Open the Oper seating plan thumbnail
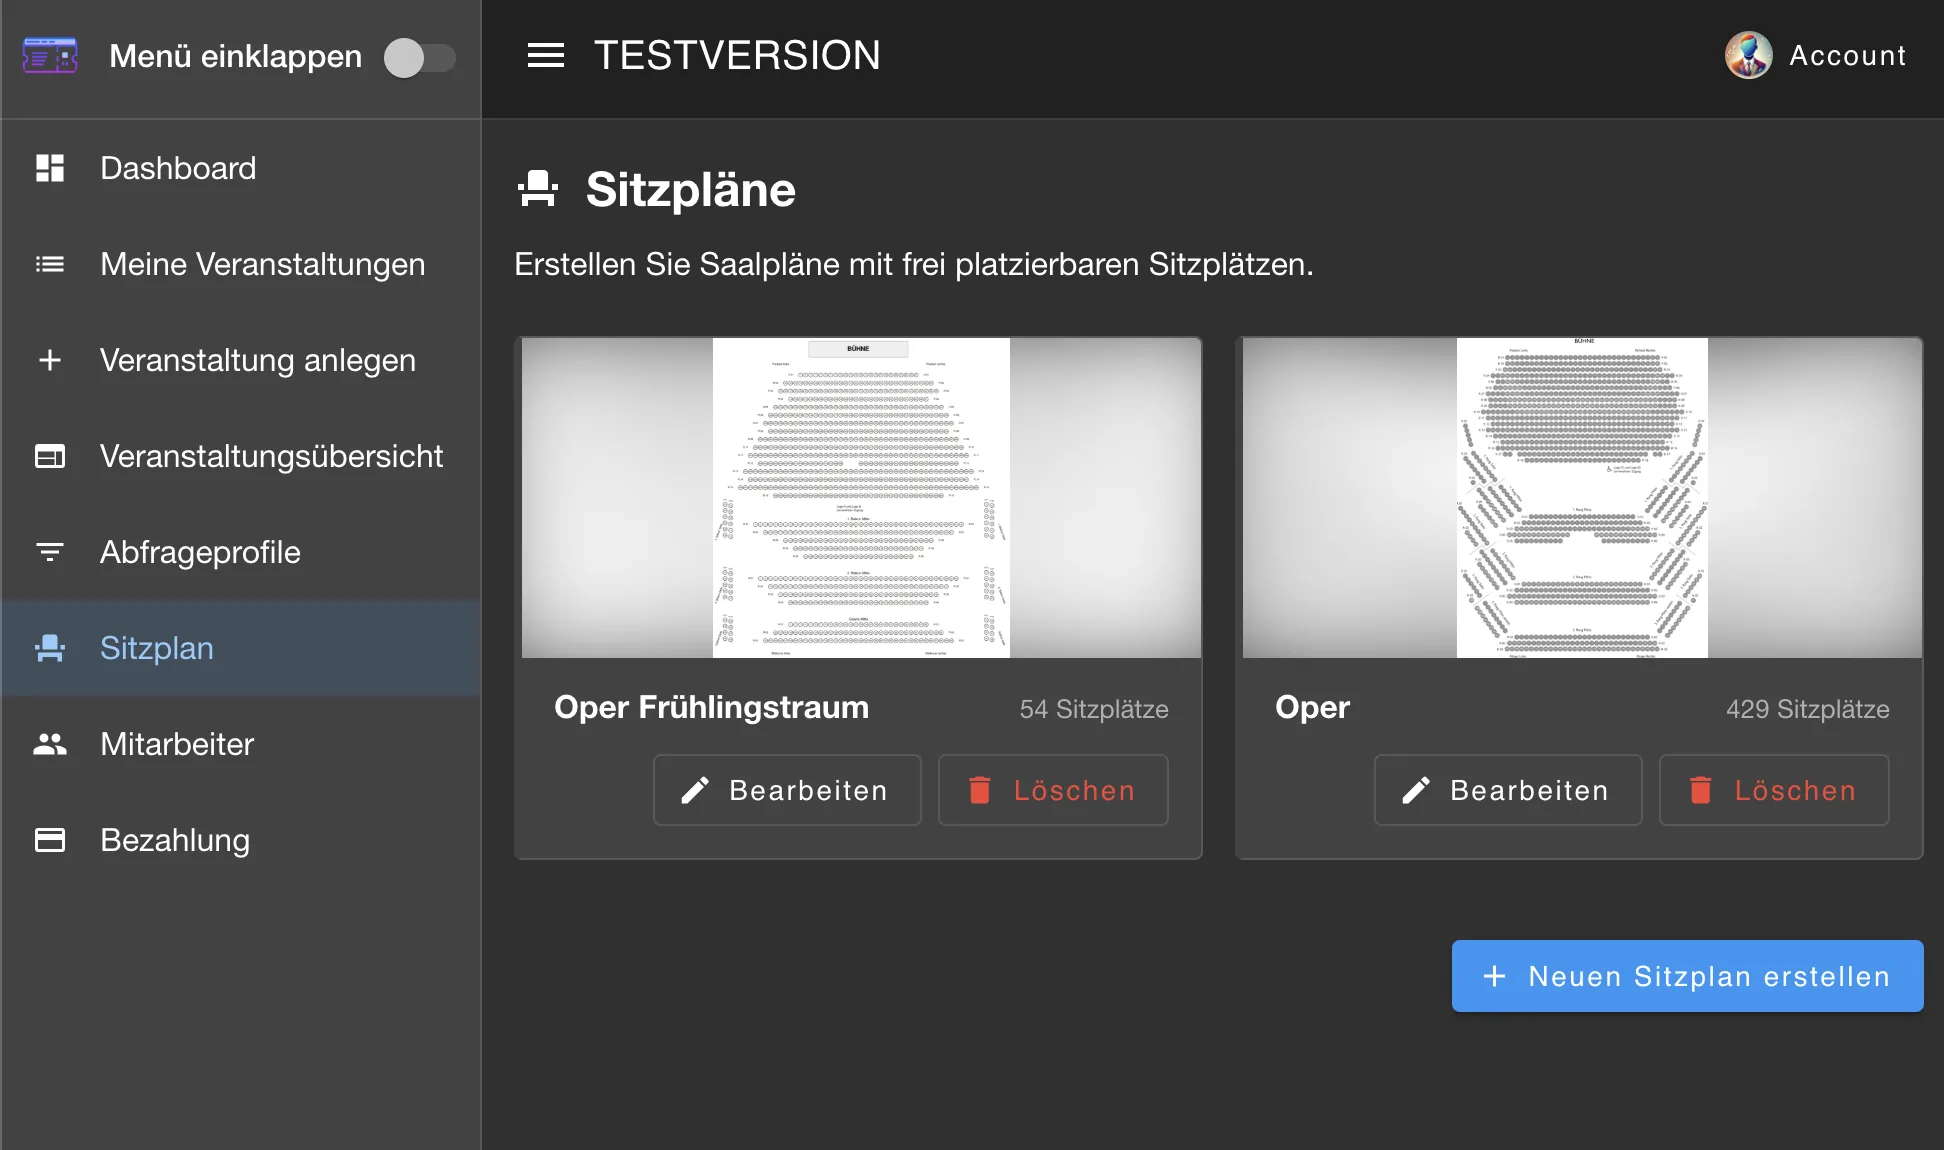This screenshot has width=1944, height=1150. click(1582, 498)
